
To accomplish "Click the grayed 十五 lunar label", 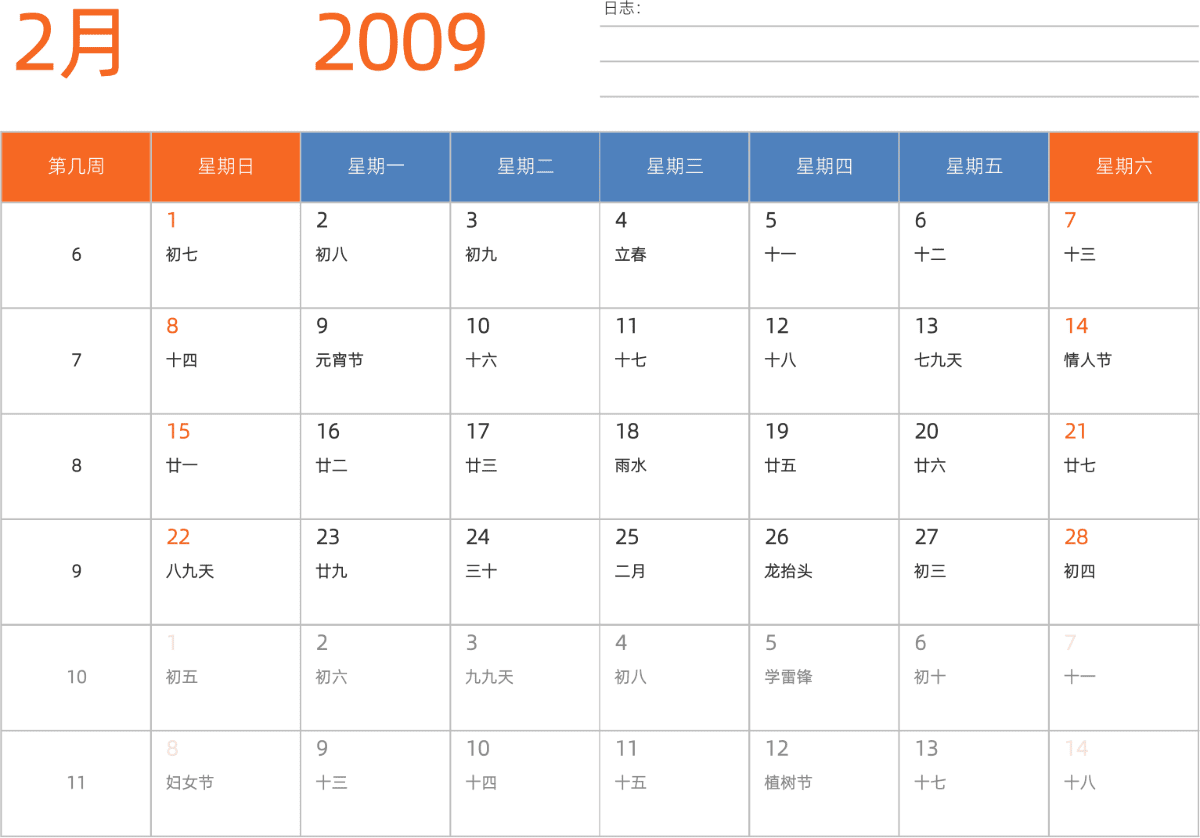I will coord(631,783).
